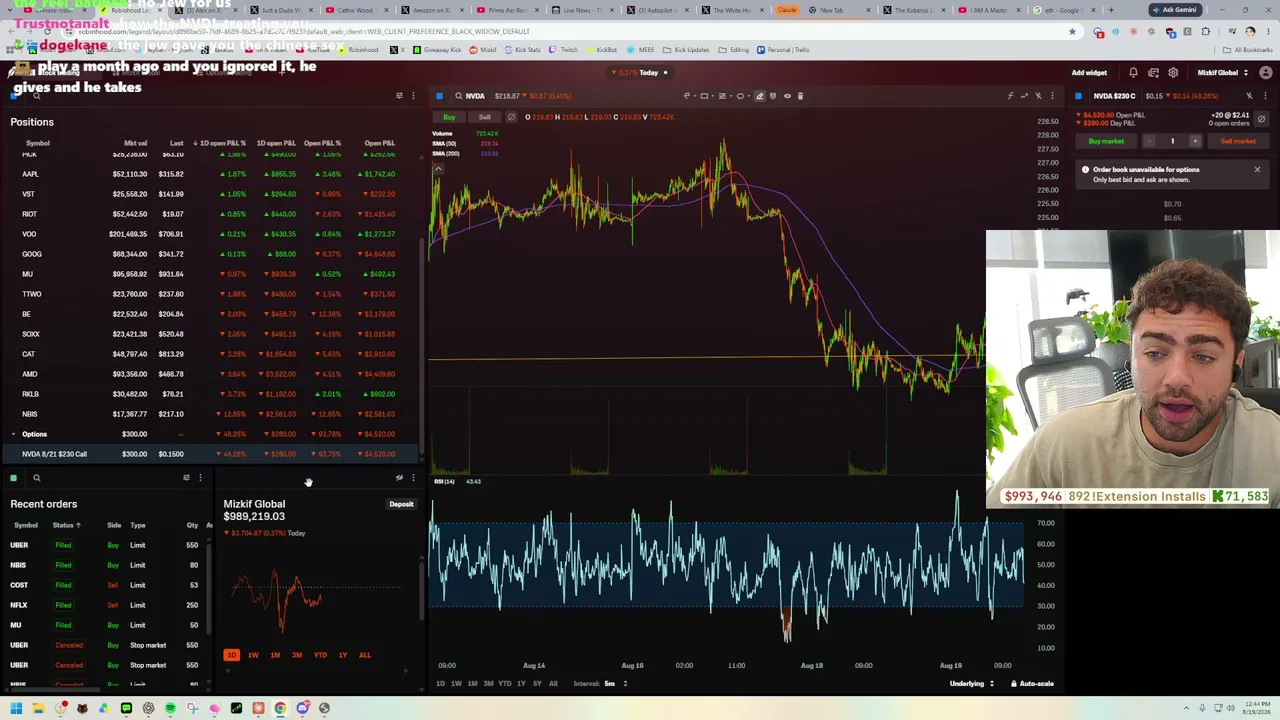Screen dimensions: 1280x720
Task: Click the blue link-color square on order widget
Action: 1078,96
